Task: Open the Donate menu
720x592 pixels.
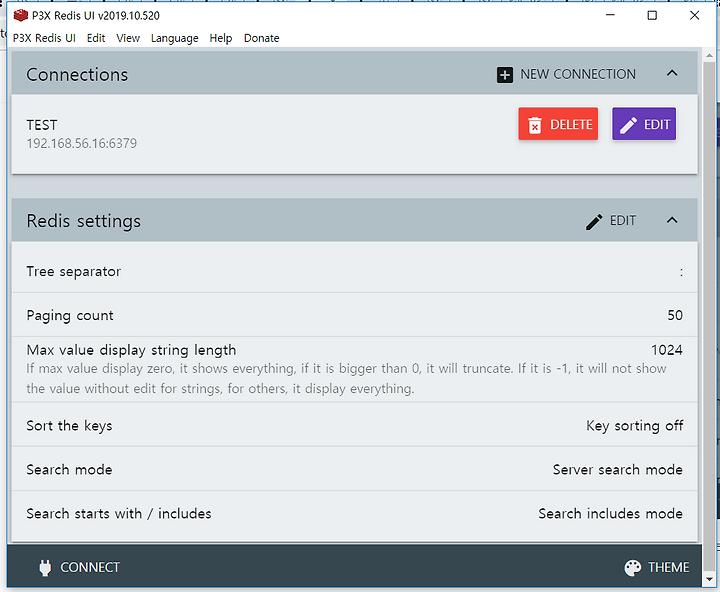Action: (261, 38)
